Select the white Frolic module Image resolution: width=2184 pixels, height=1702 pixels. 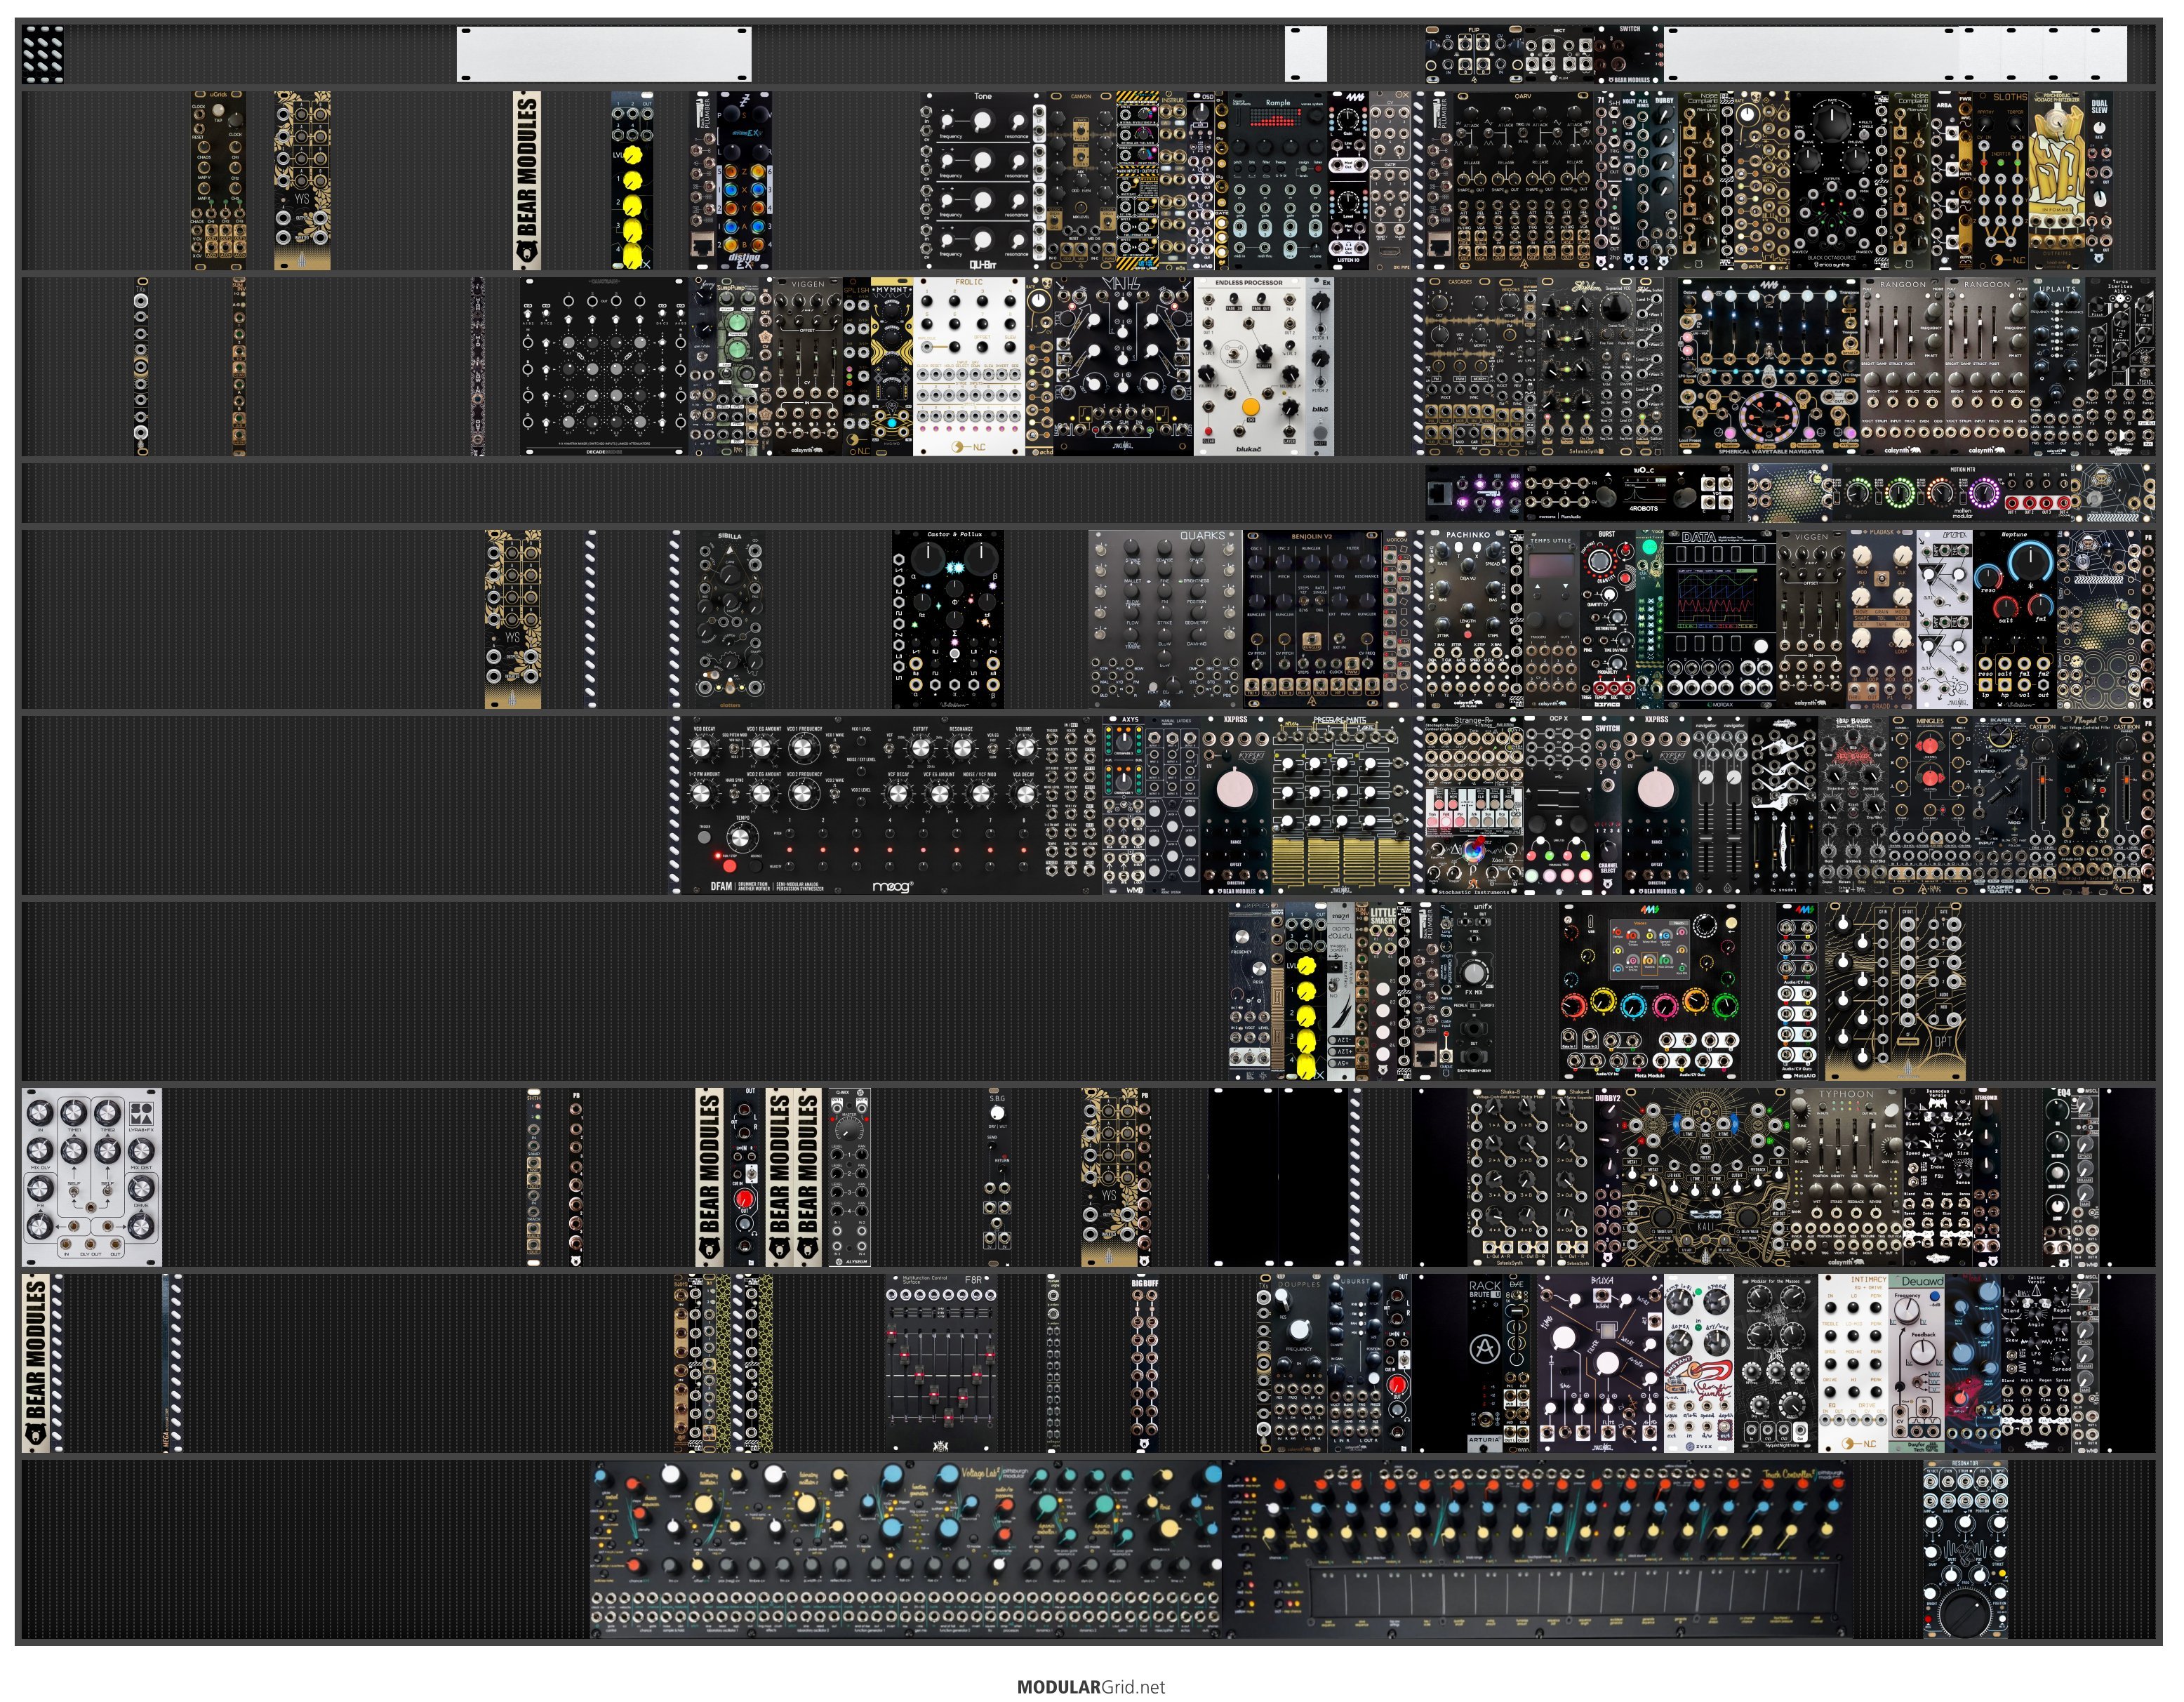tap(969, 366)
